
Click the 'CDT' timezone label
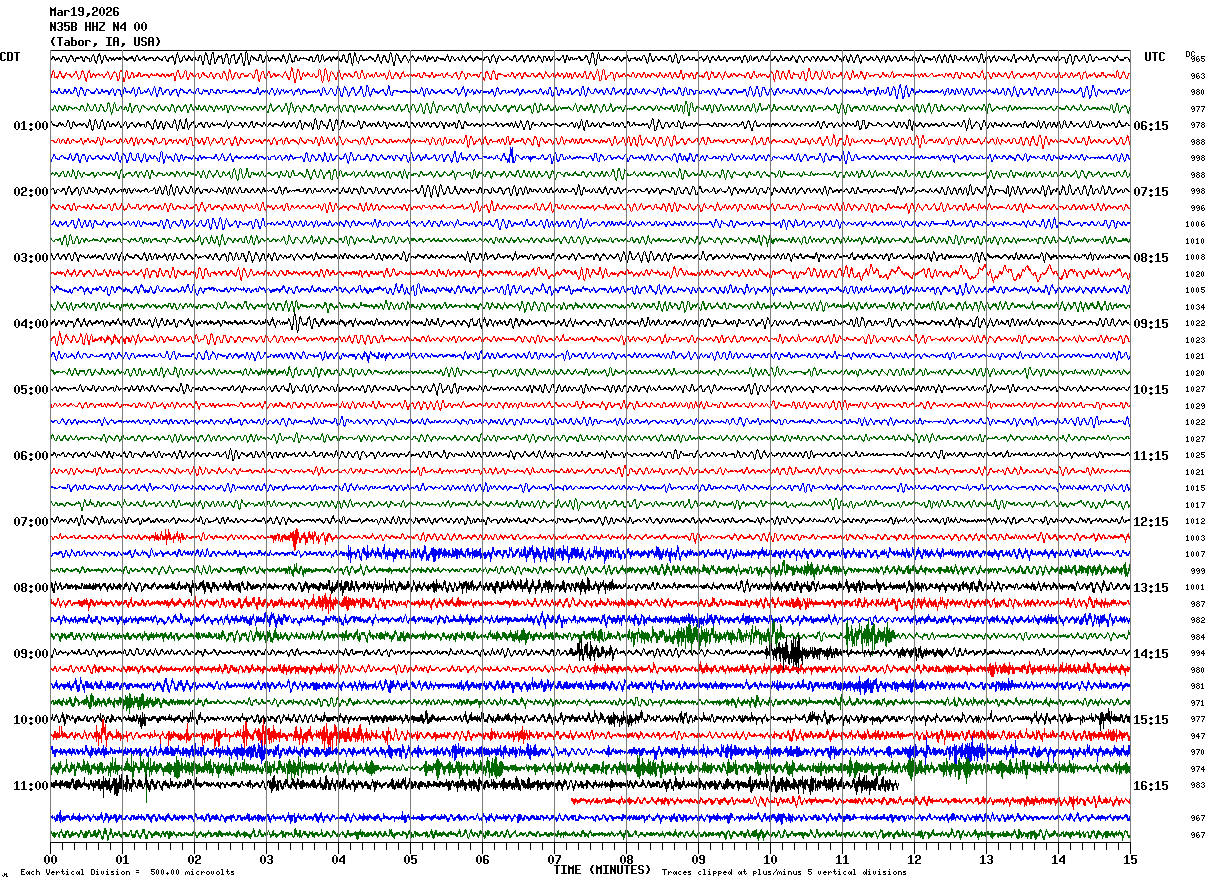10,57
